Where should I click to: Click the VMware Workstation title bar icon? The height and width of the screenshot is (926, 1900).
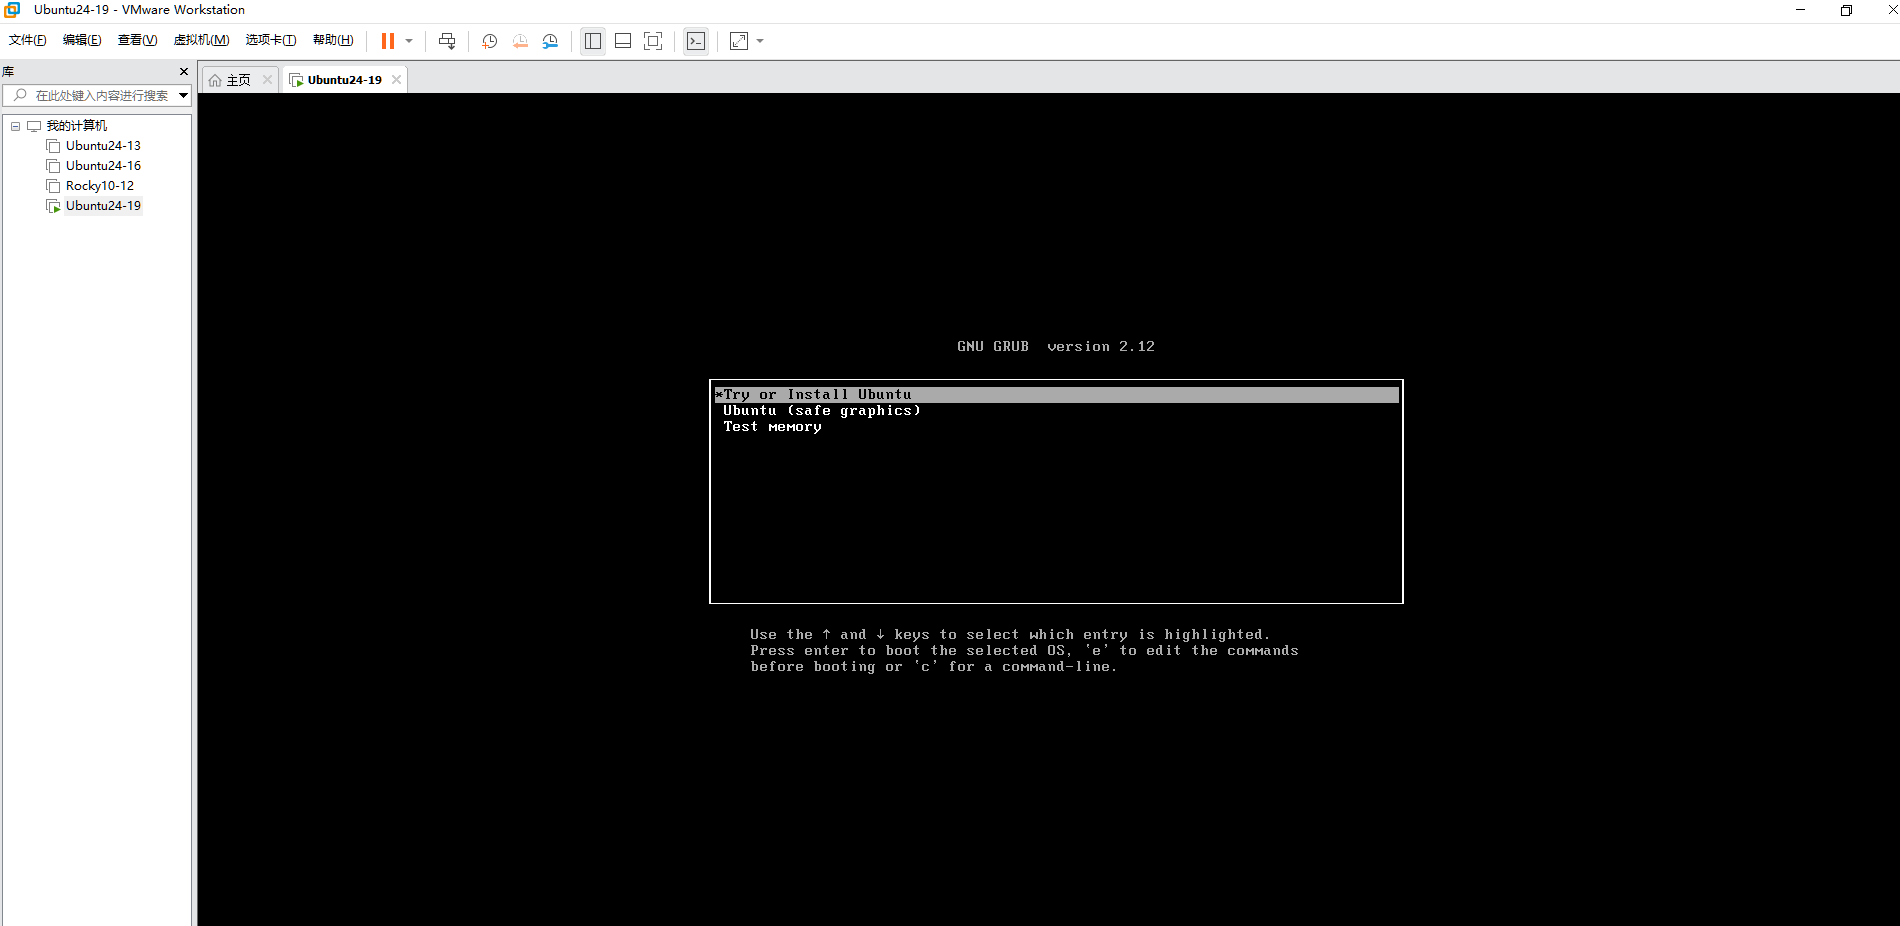[x=12, y=10]
